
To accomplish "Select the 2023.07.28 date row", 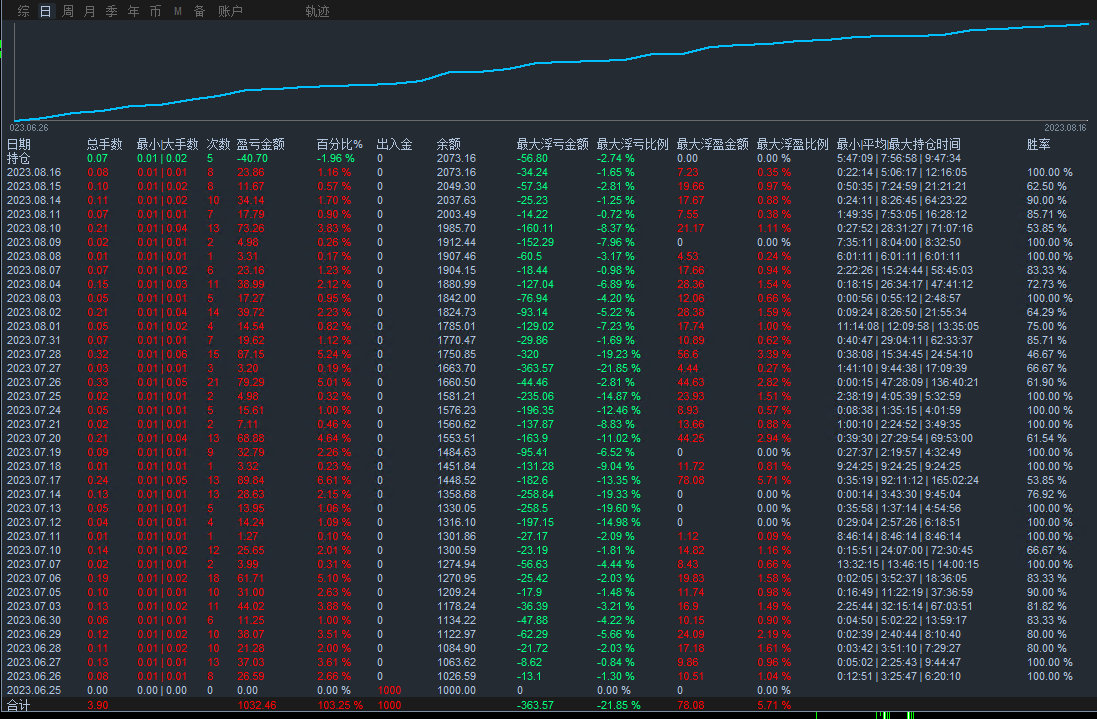I will point(34,354).
